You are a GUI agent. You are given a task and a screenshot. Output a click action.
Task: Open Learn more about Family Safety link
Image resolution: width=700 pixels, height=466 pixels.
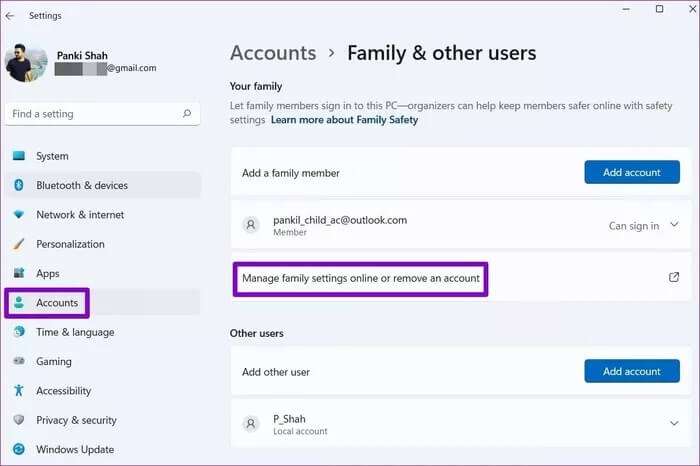344,120
